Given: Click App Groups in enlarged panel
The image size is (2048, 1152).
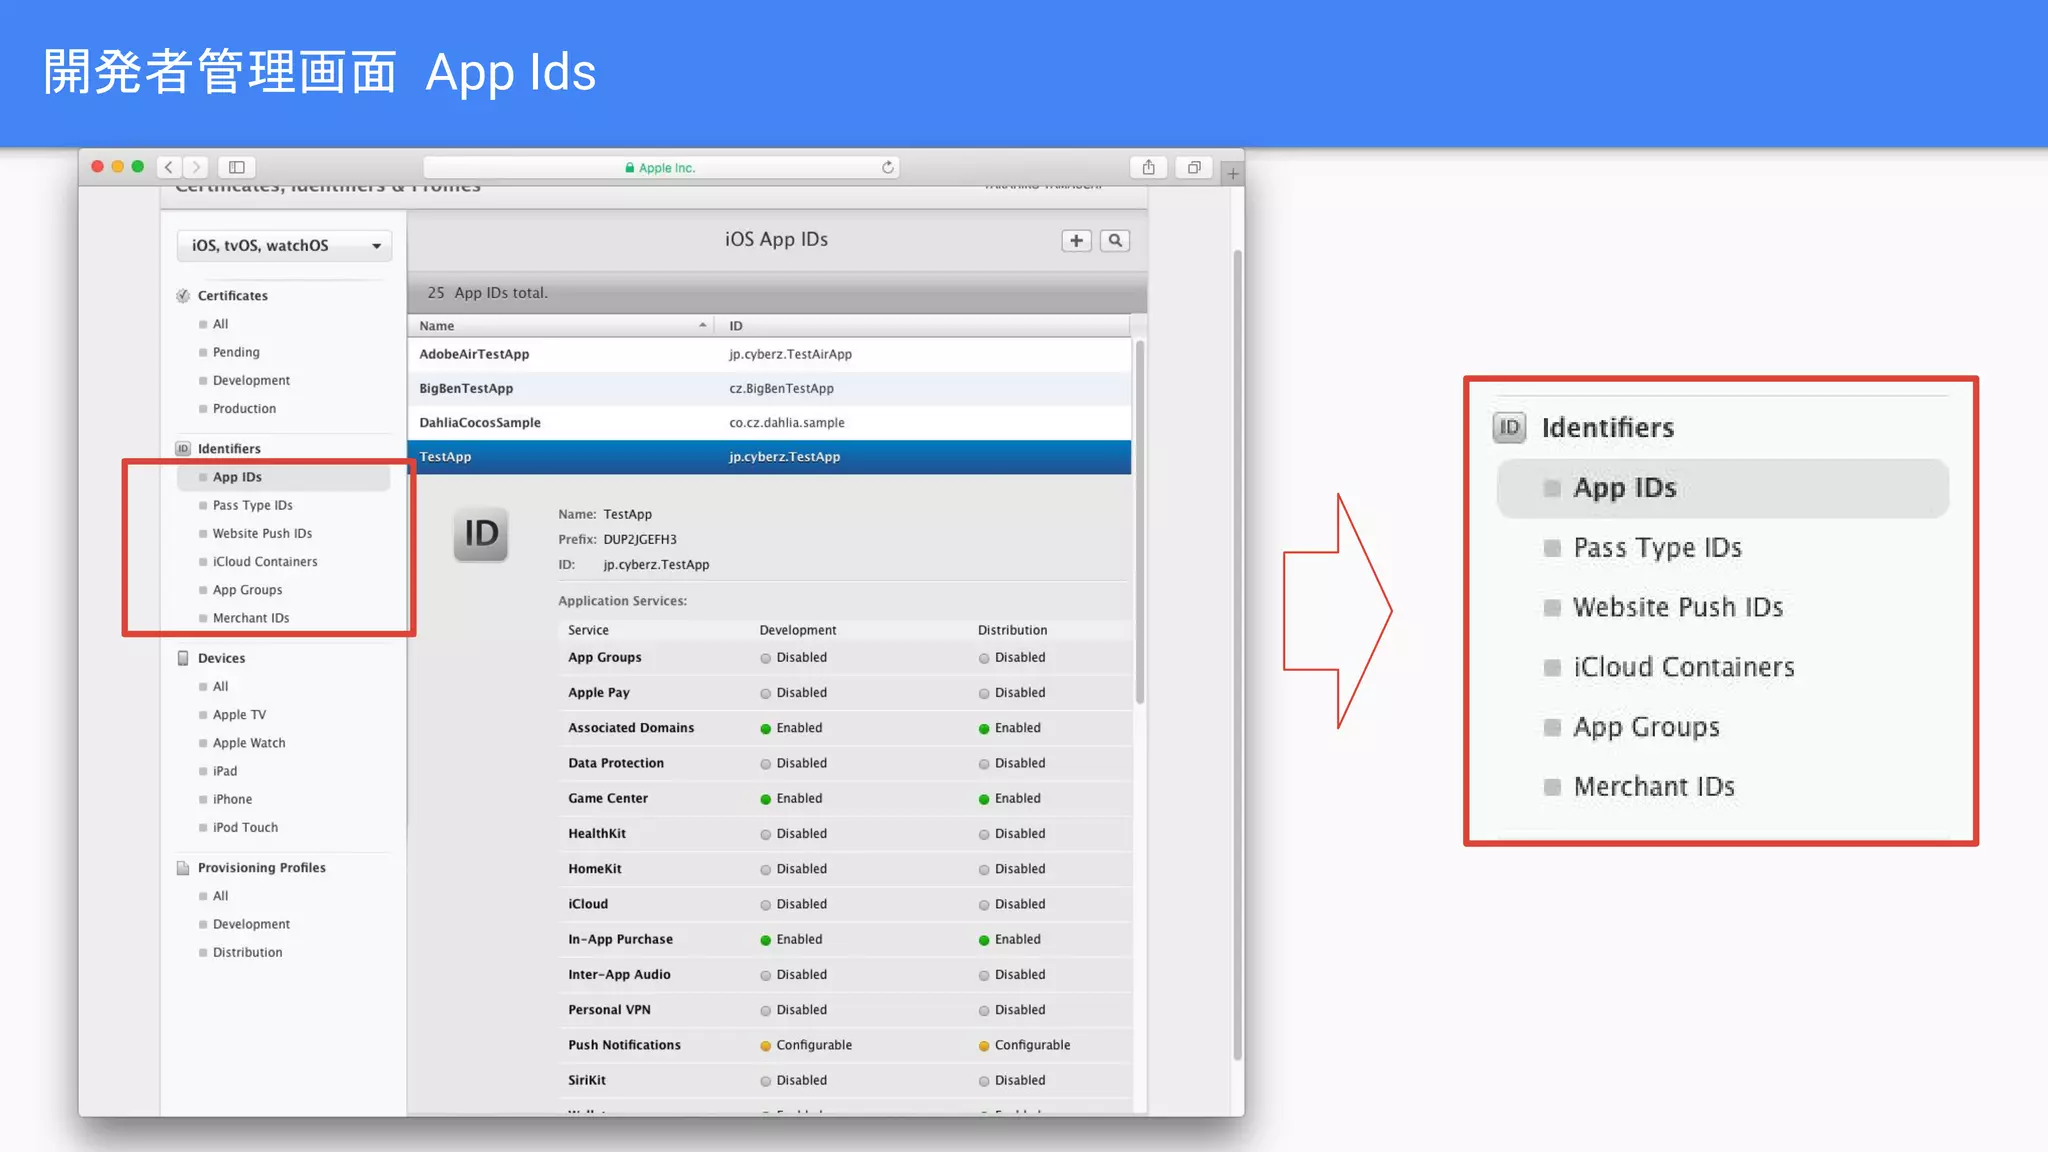Looking at the screenshot, I should point(1645,727).
